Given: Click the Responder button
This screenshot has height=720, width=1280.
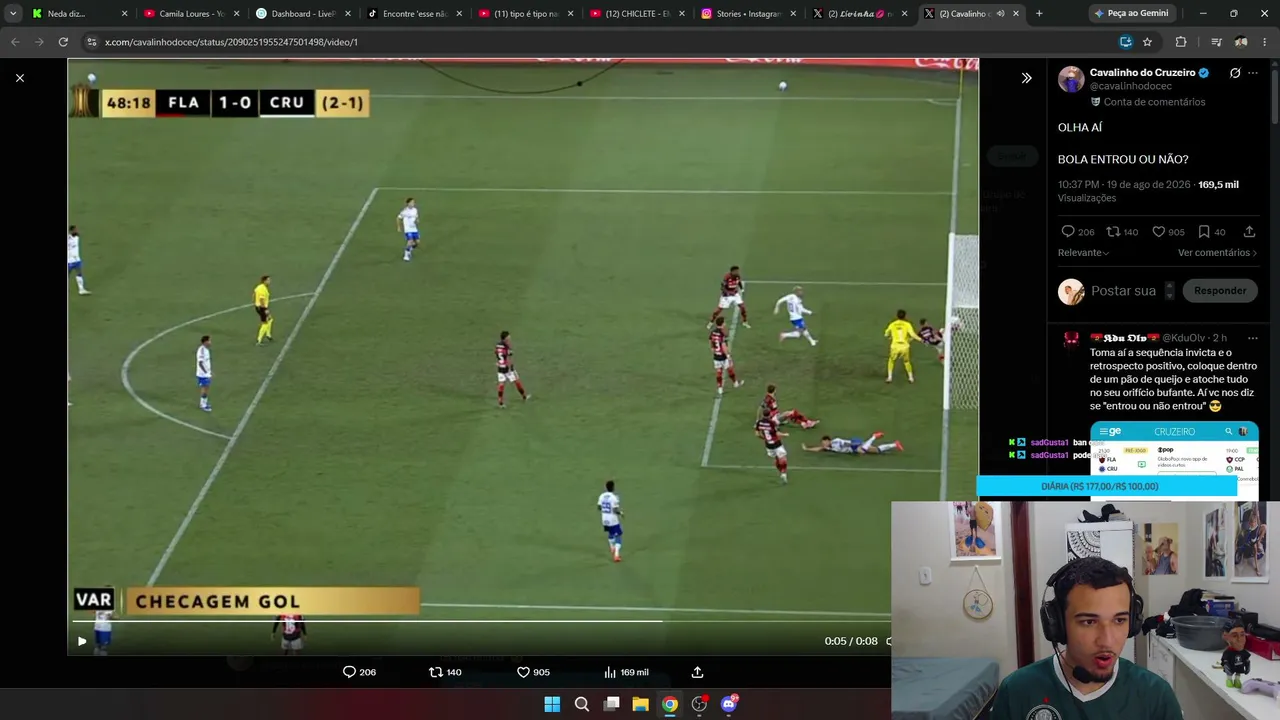Looking at the screenshot, I should point(1220,291).
